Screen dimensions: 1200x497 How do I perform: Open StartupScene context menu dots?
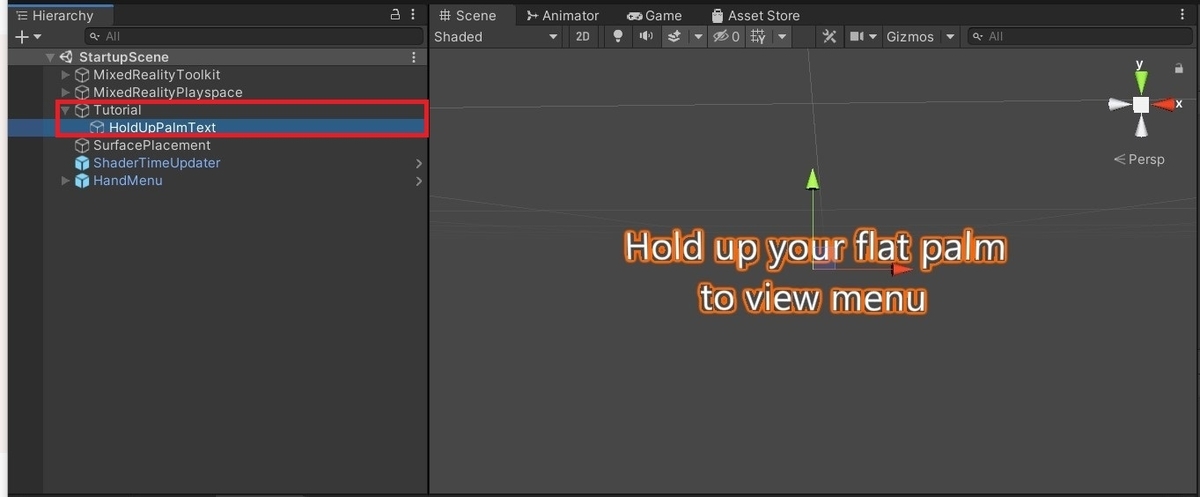coord(414,58)
